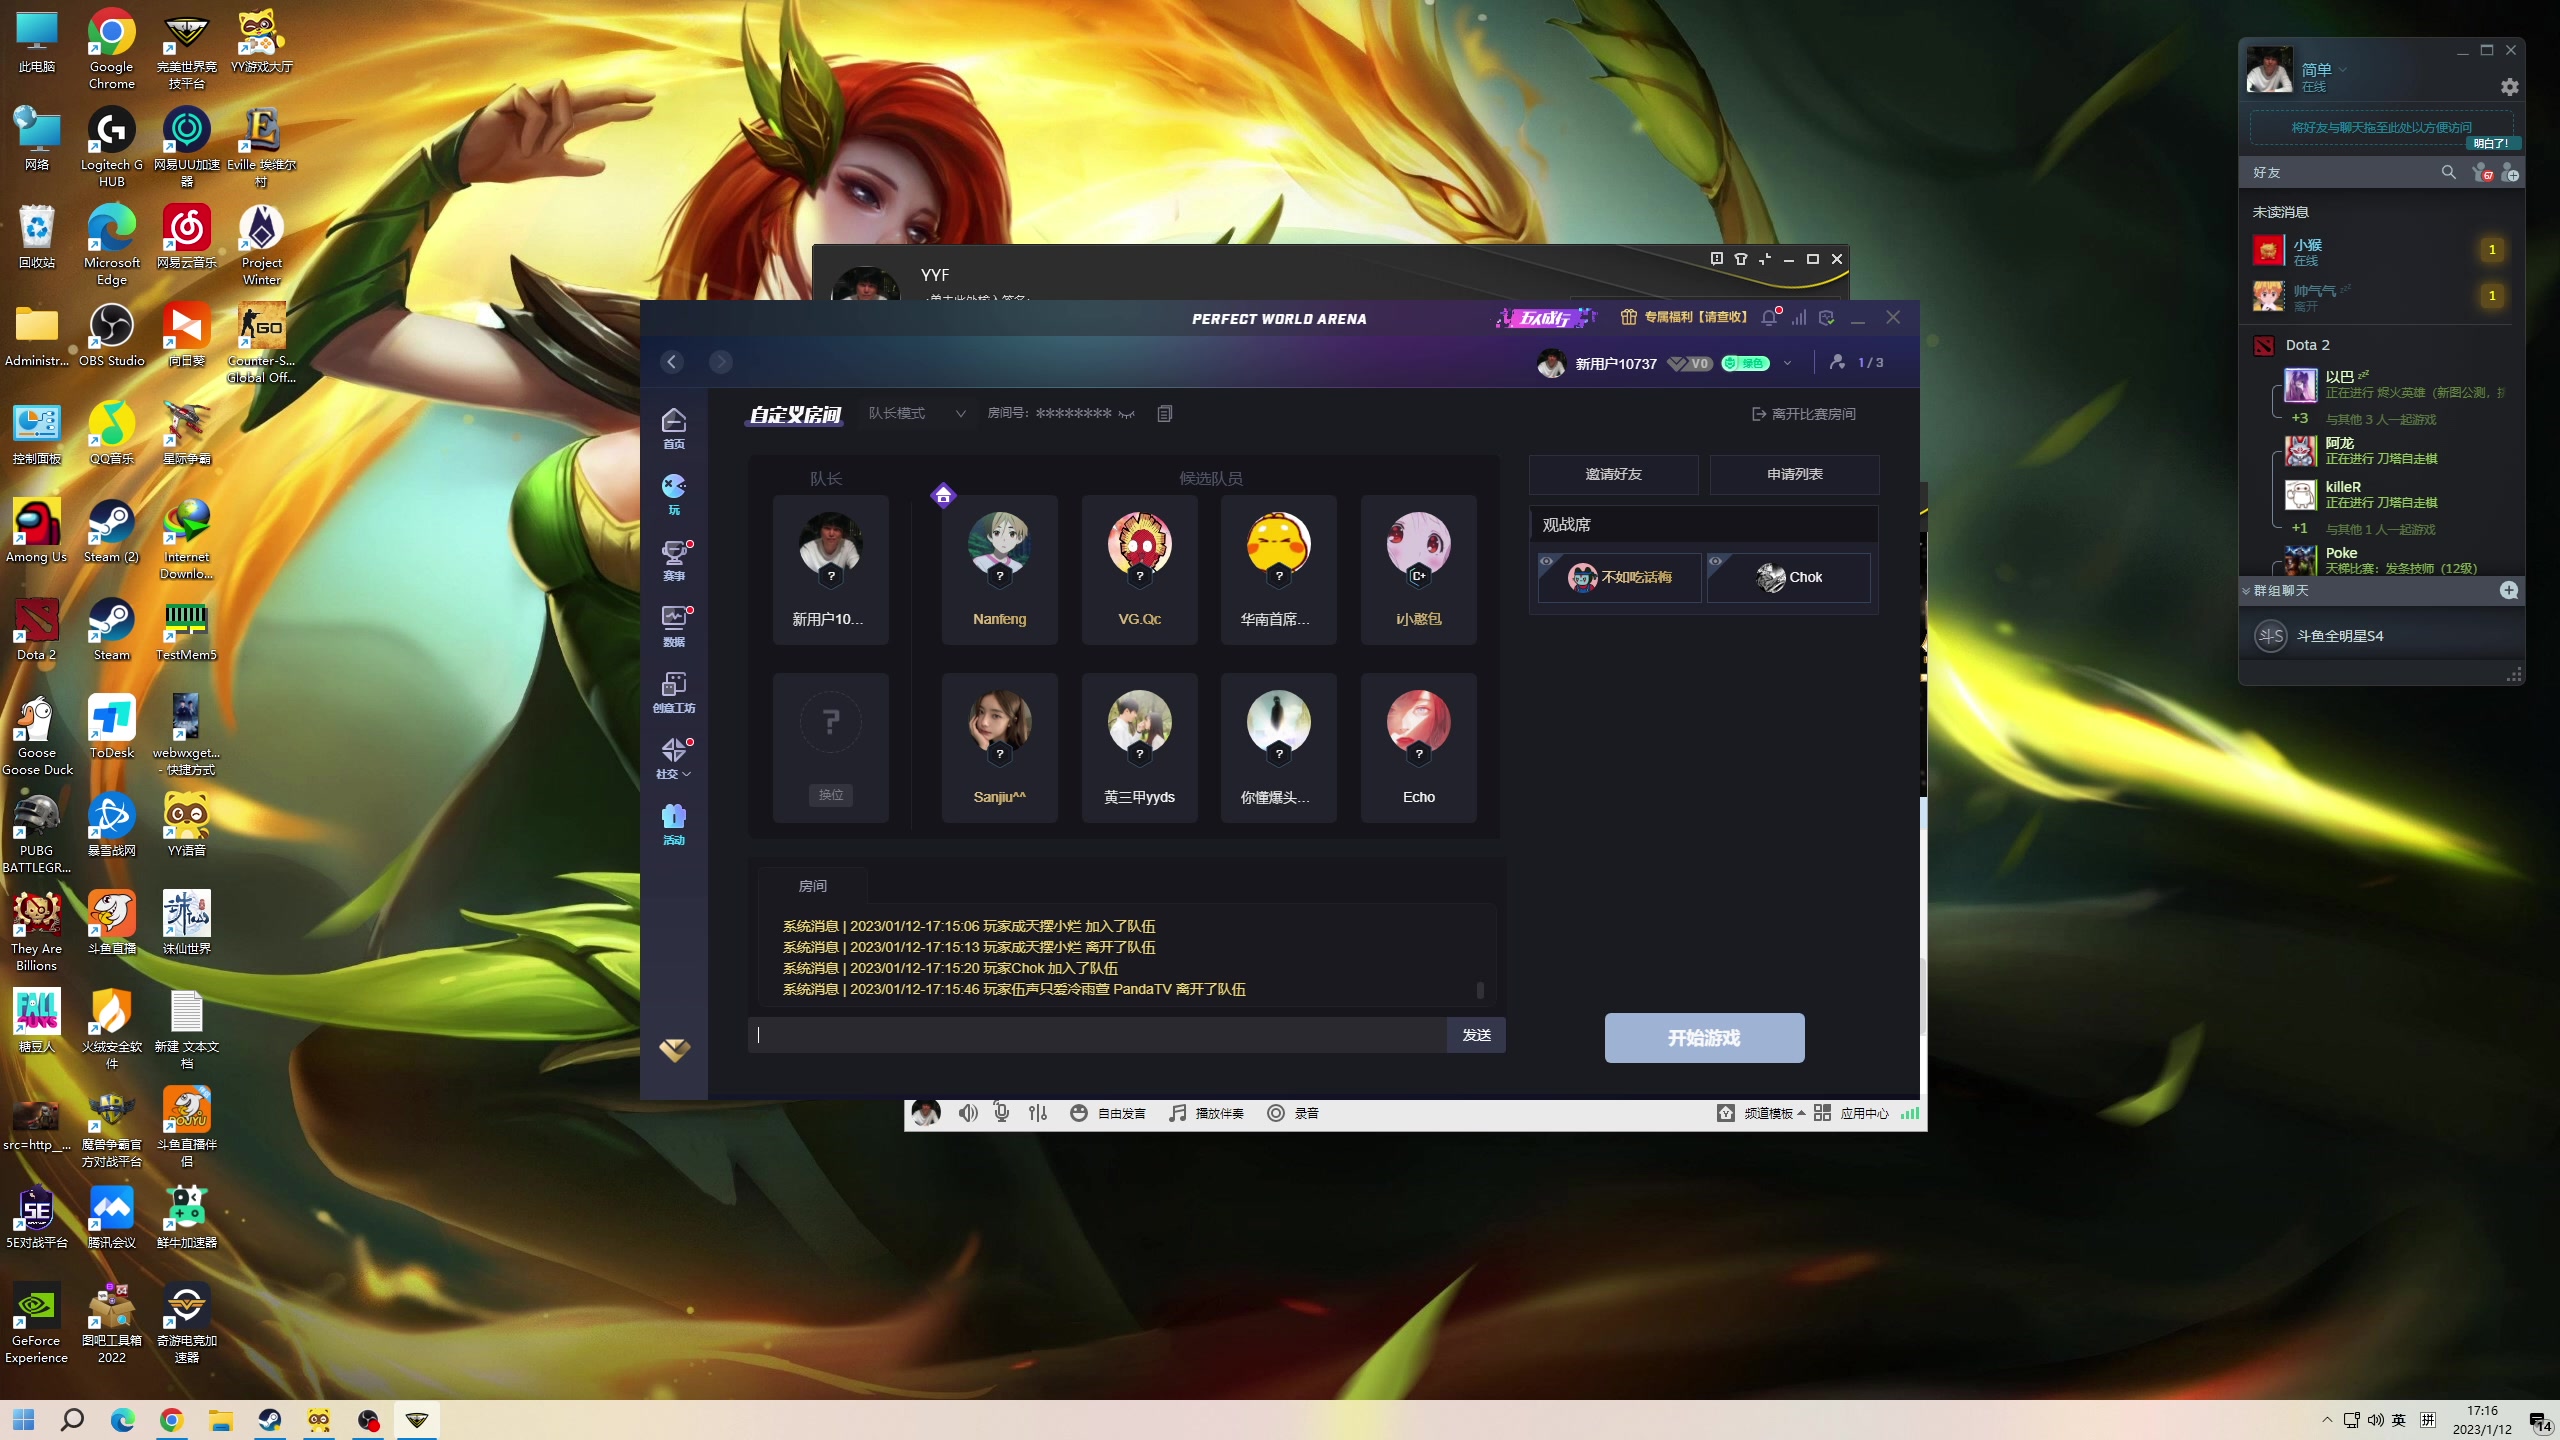Open the audio mixer settings in YY bar
This screenshot has width=2560, height=1440.
point(1038,1113)
